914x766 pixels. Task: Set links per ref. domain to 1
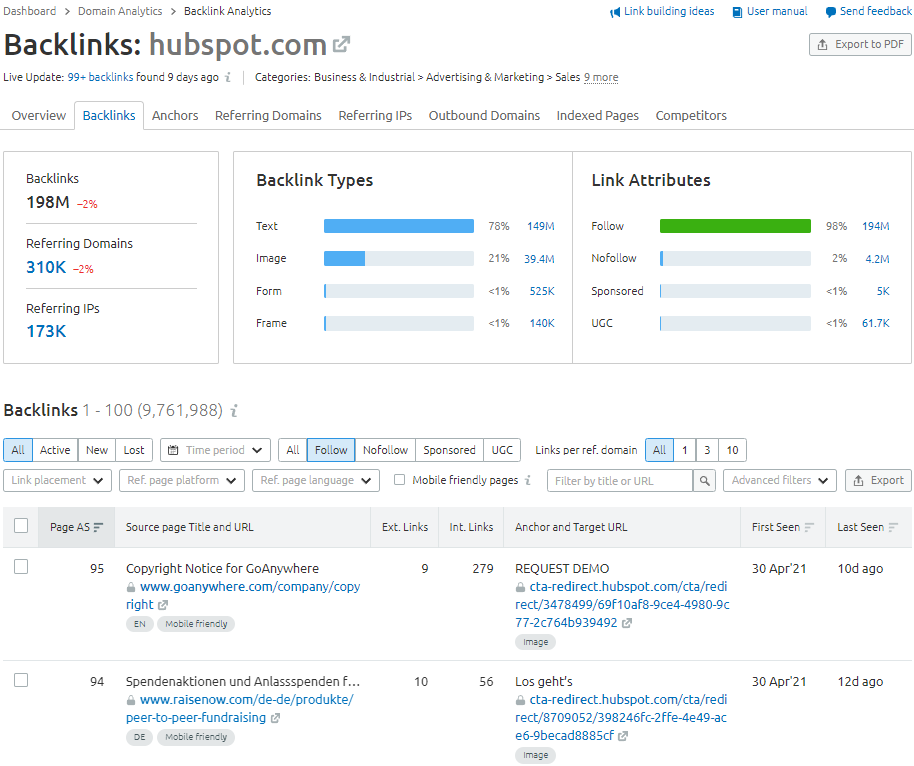click(x=685, y=450)
